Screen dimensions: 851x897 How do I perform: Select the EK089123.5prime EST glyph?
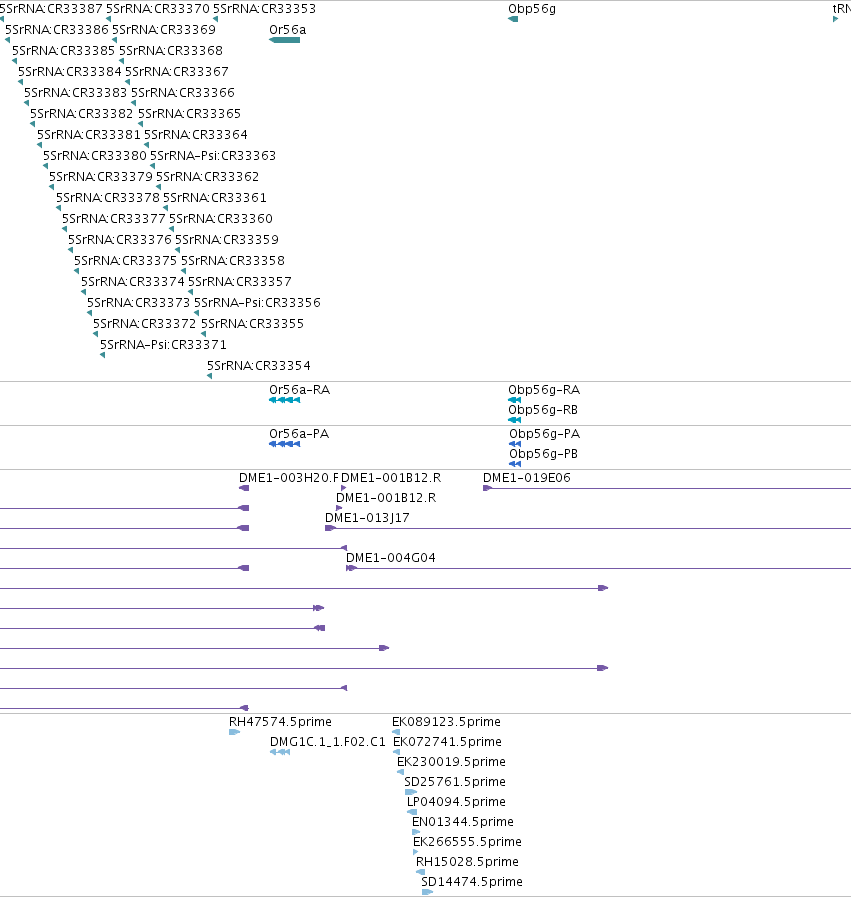click(396, 732)
